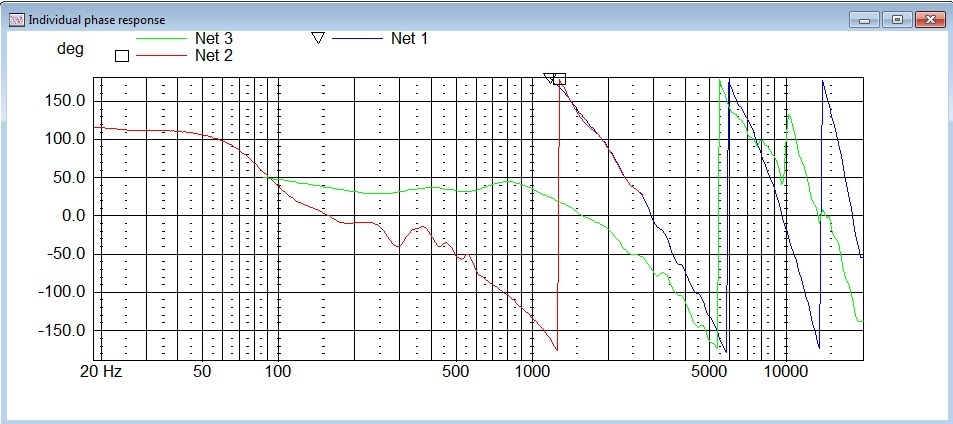Click the deg y-axis unit label
The width and height of the screenshot is (953, 424).
click(69, 48)
